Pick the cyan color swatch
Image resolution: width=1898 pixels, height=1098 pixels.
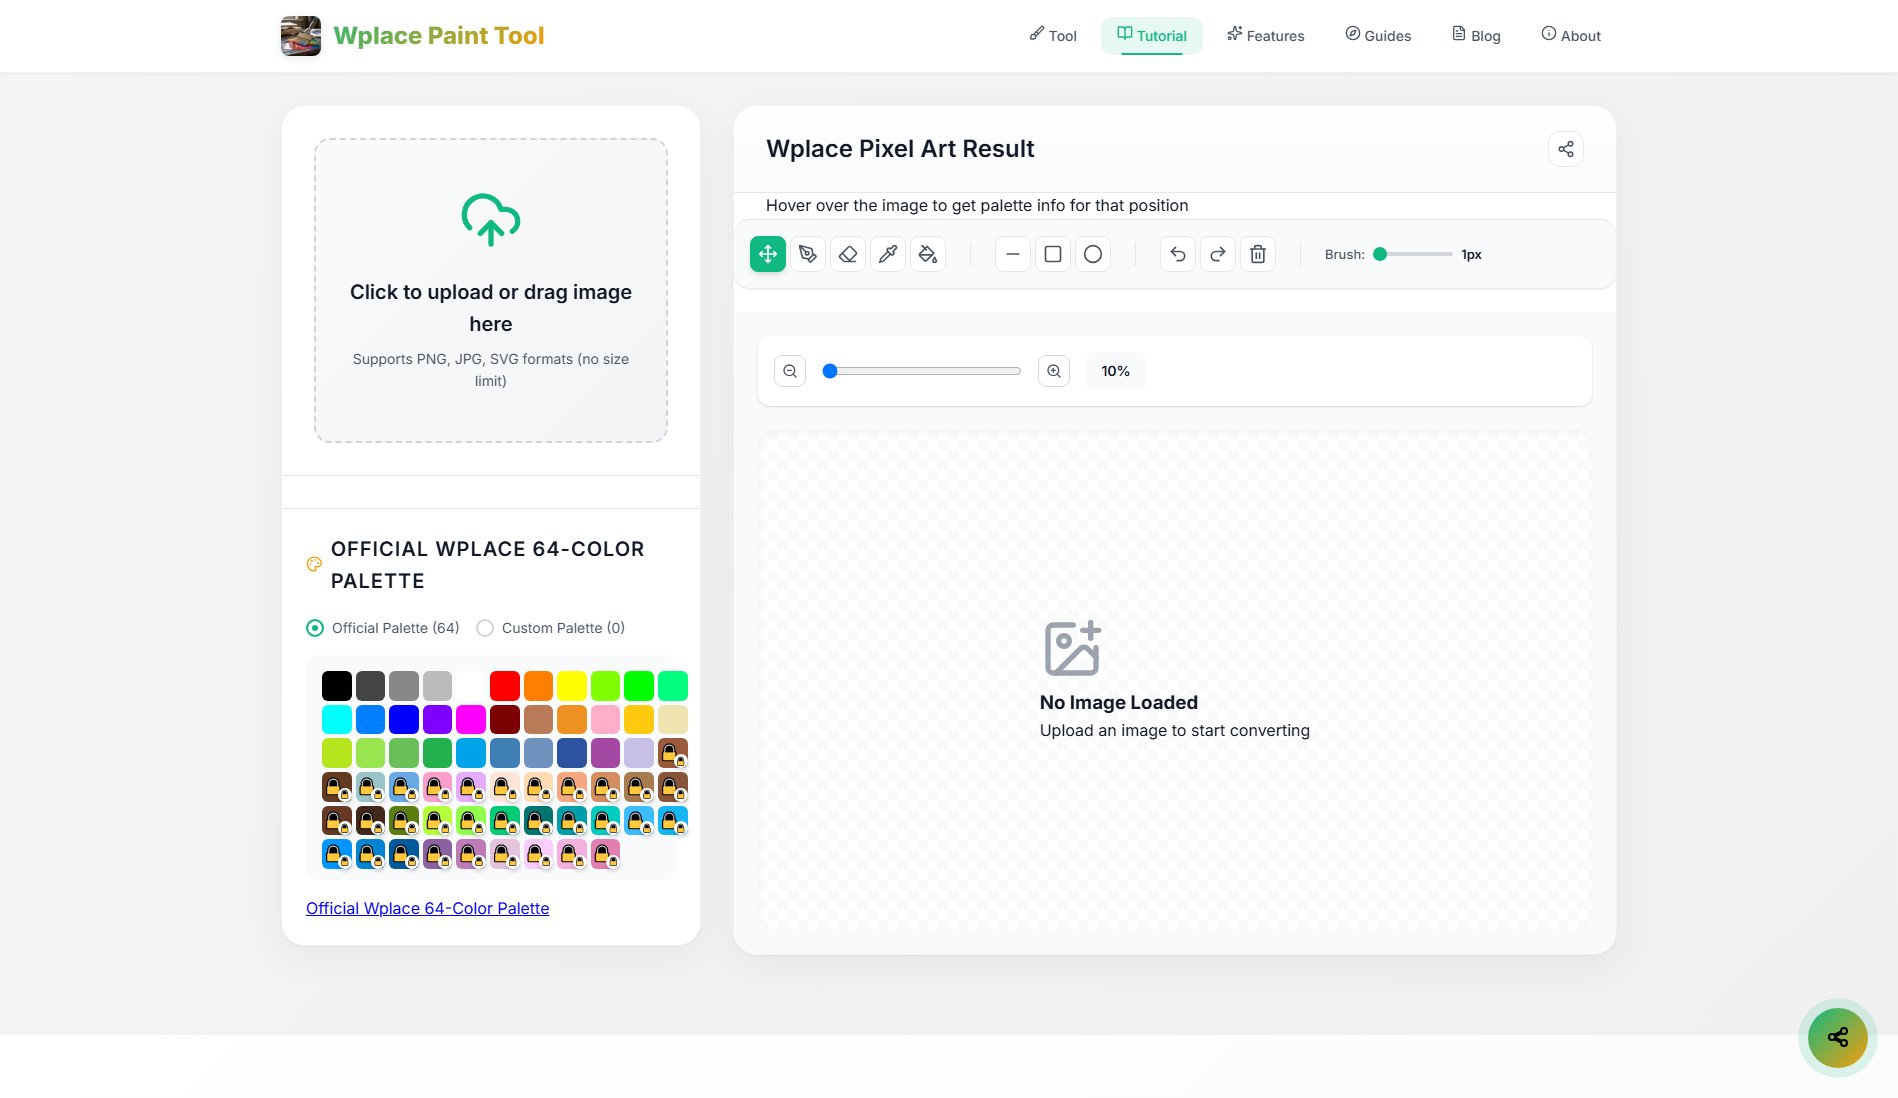337,719
